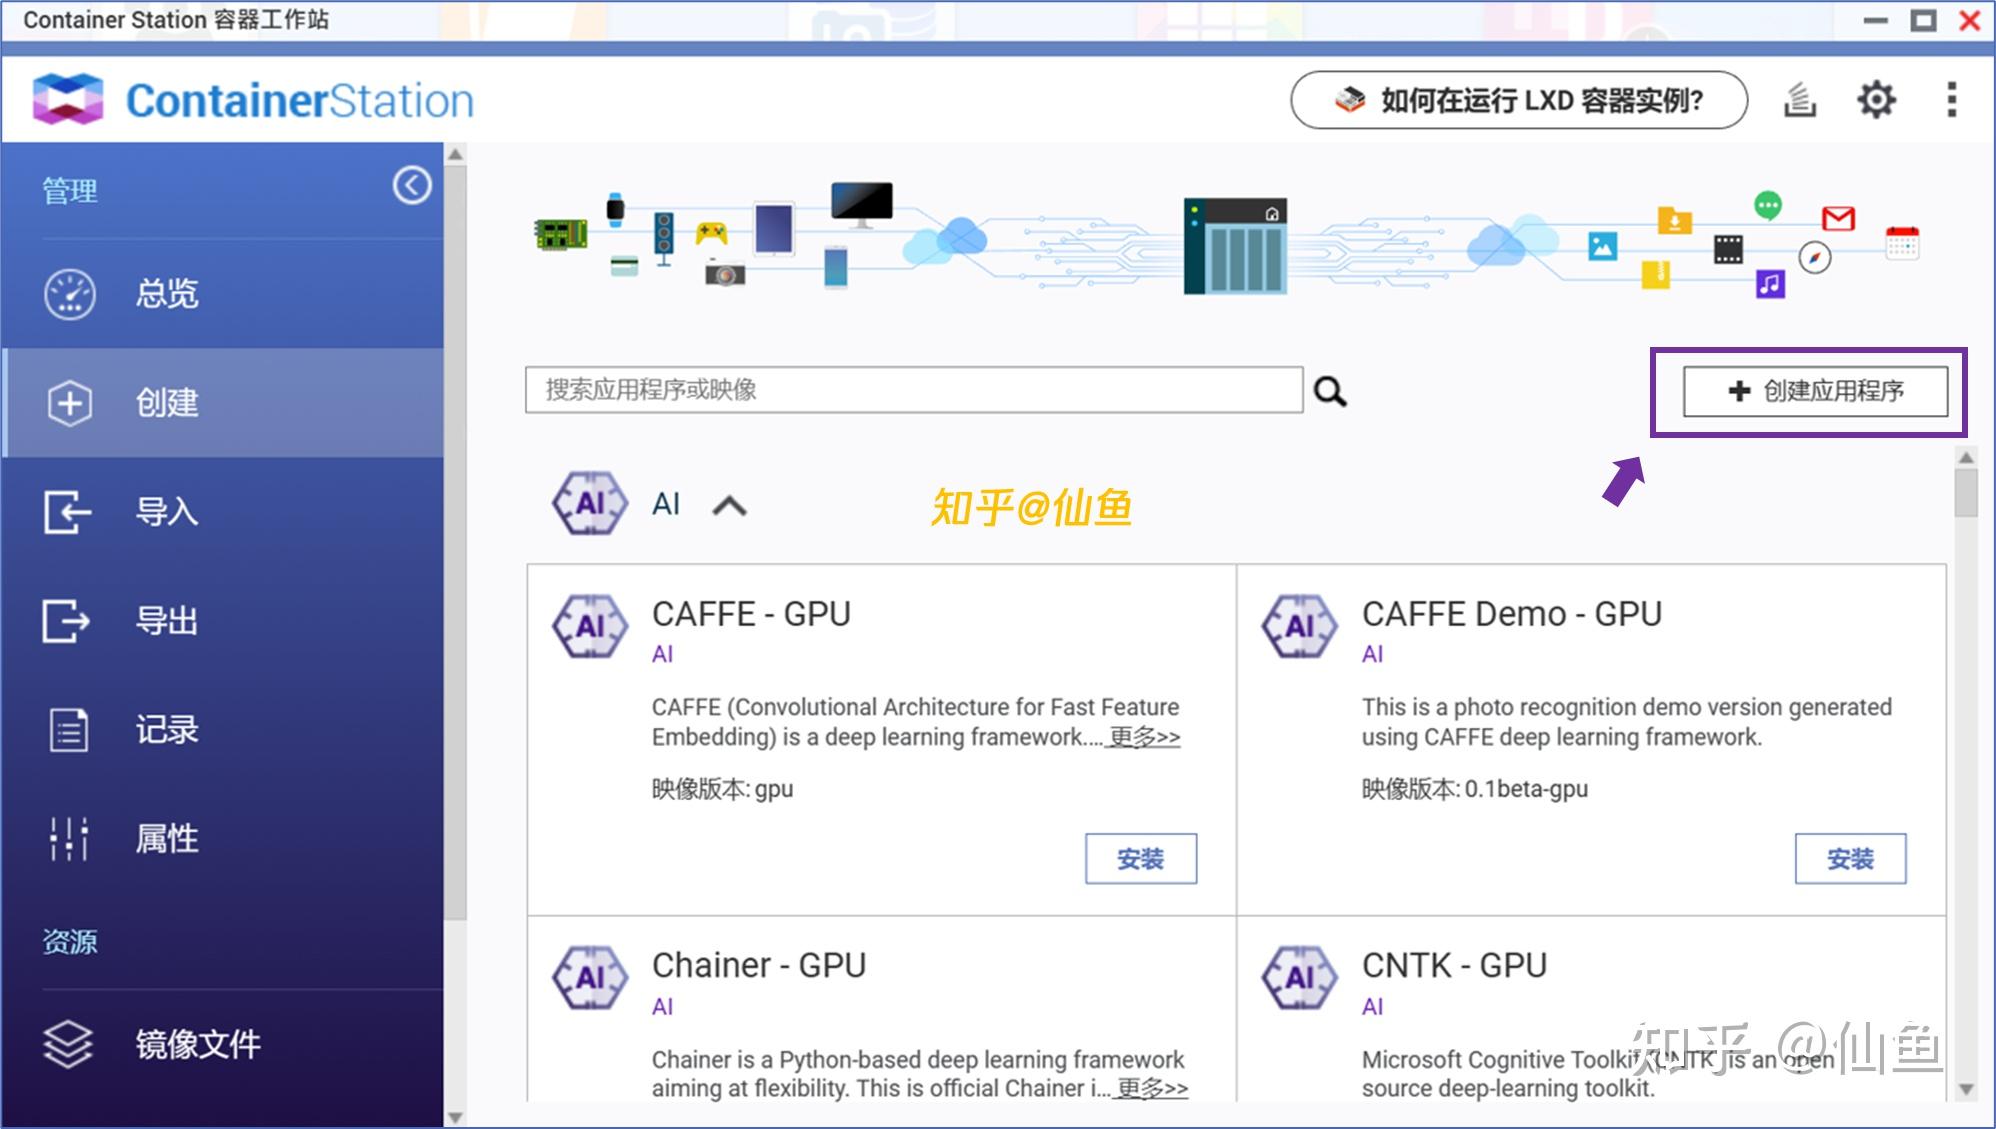Open the 导入 import section
The width and height of the screenshot is (1996, 1129).
pyautogui.click(x=165, y=512)
